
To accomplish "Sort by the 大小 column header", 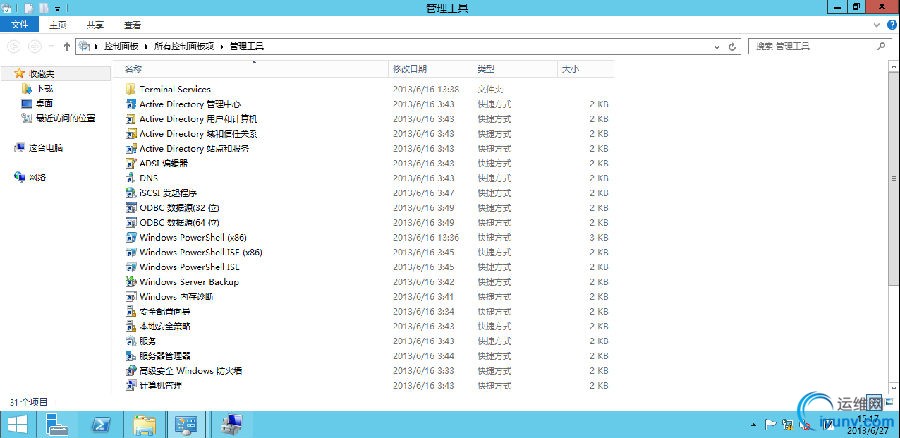I will point(570,69).
